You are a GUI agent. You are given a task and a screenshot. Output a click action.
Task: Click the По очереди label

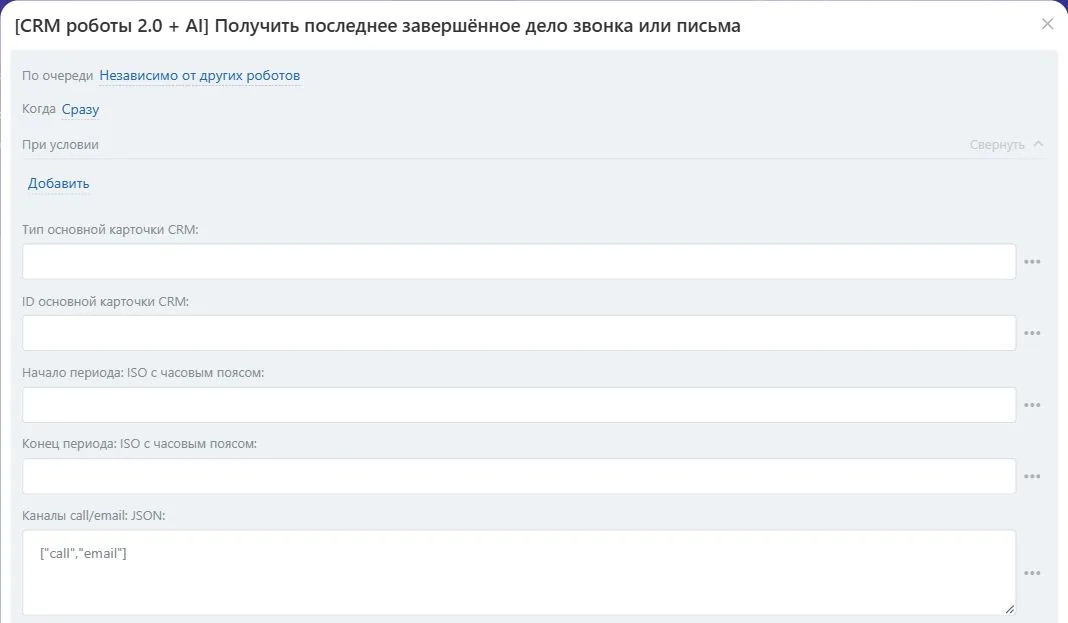tap(58, 76)
